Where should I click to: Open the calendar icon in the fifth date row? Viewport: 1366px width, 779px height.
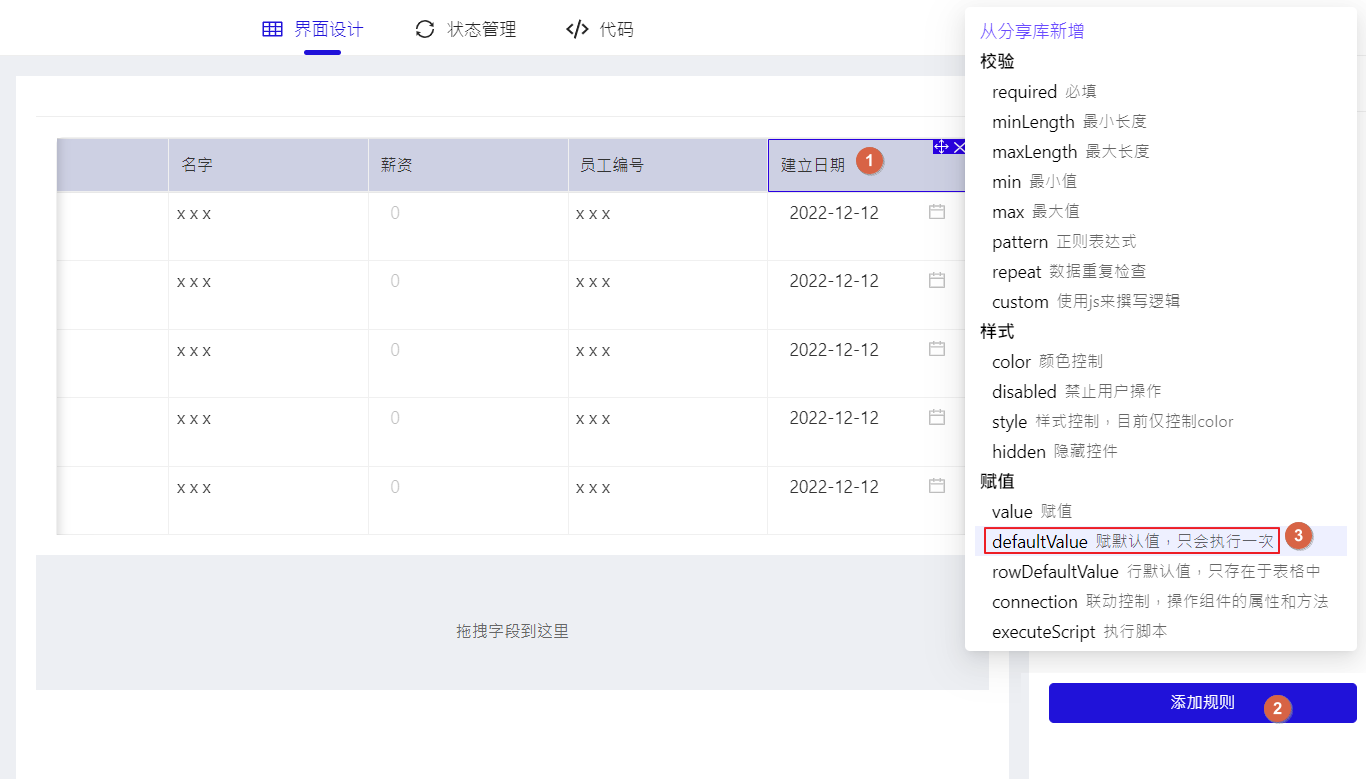937,486
